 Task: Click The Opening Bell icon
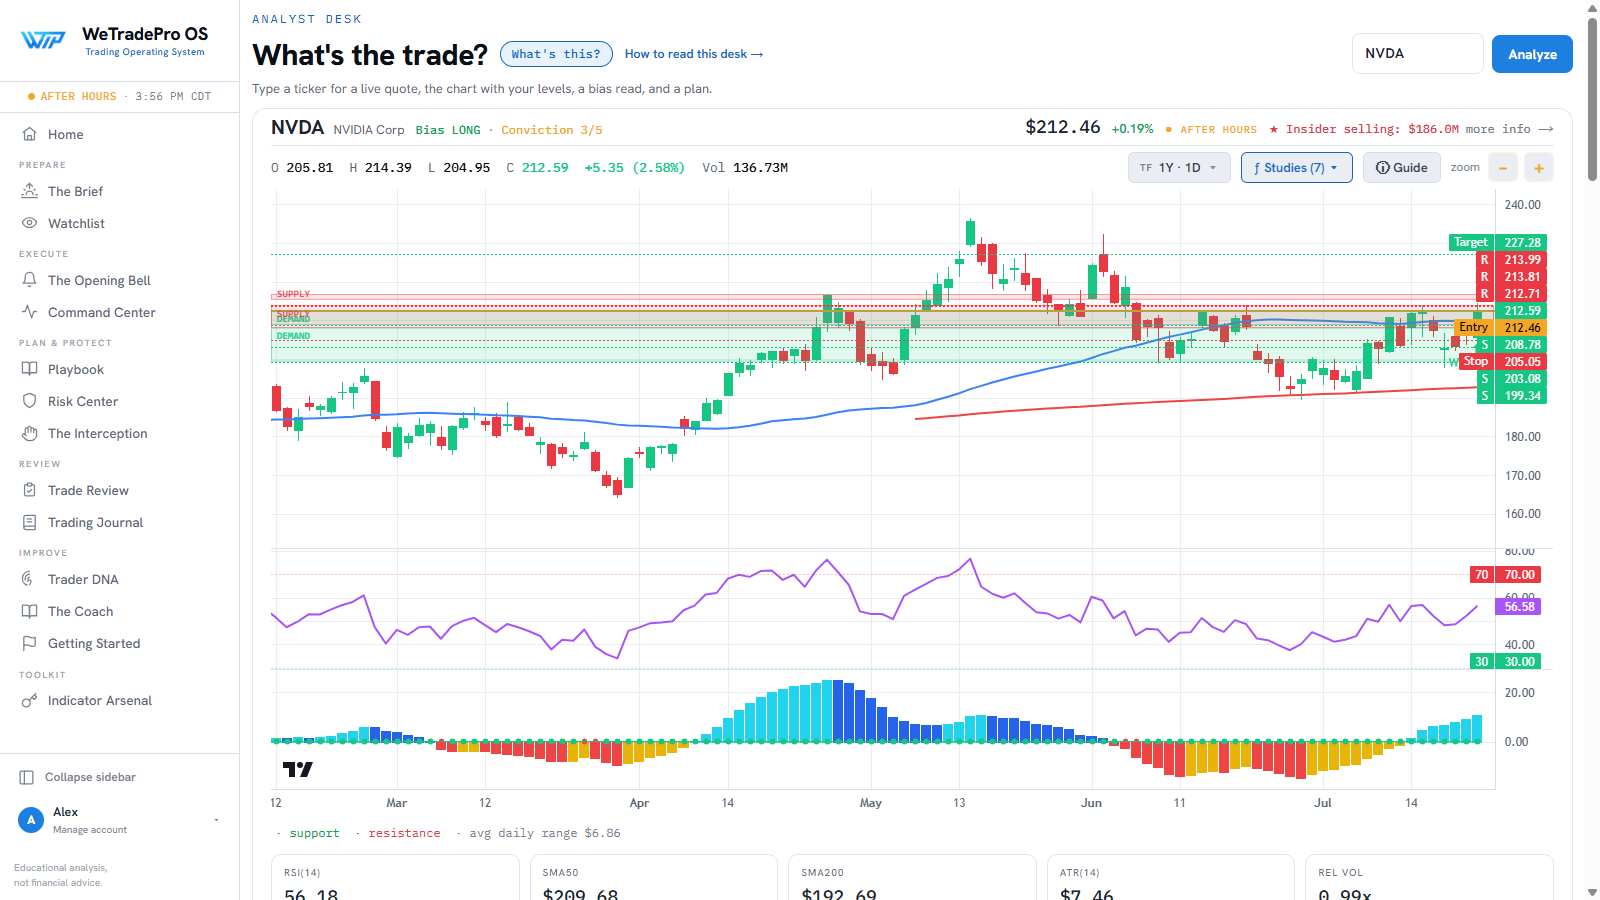tap(30, 280)
